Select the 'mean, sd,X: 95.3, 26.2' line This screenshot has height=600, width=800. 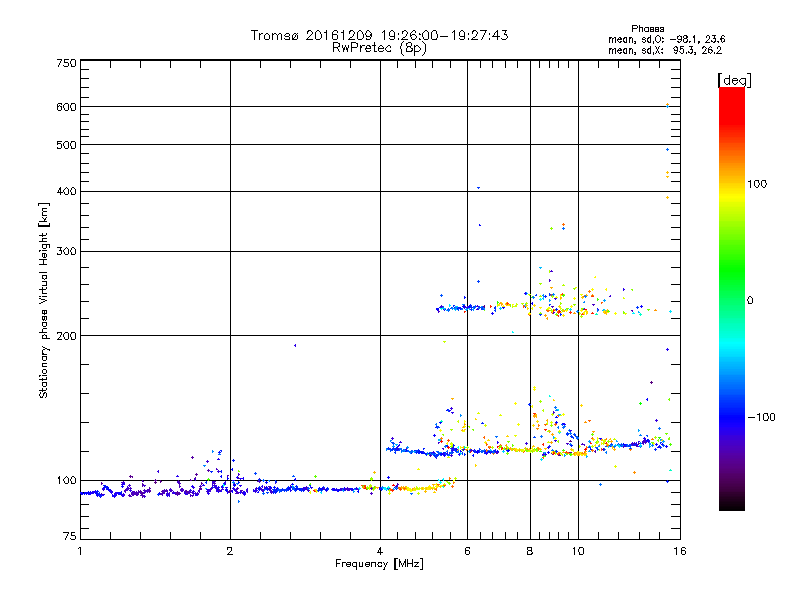(665, 50)
